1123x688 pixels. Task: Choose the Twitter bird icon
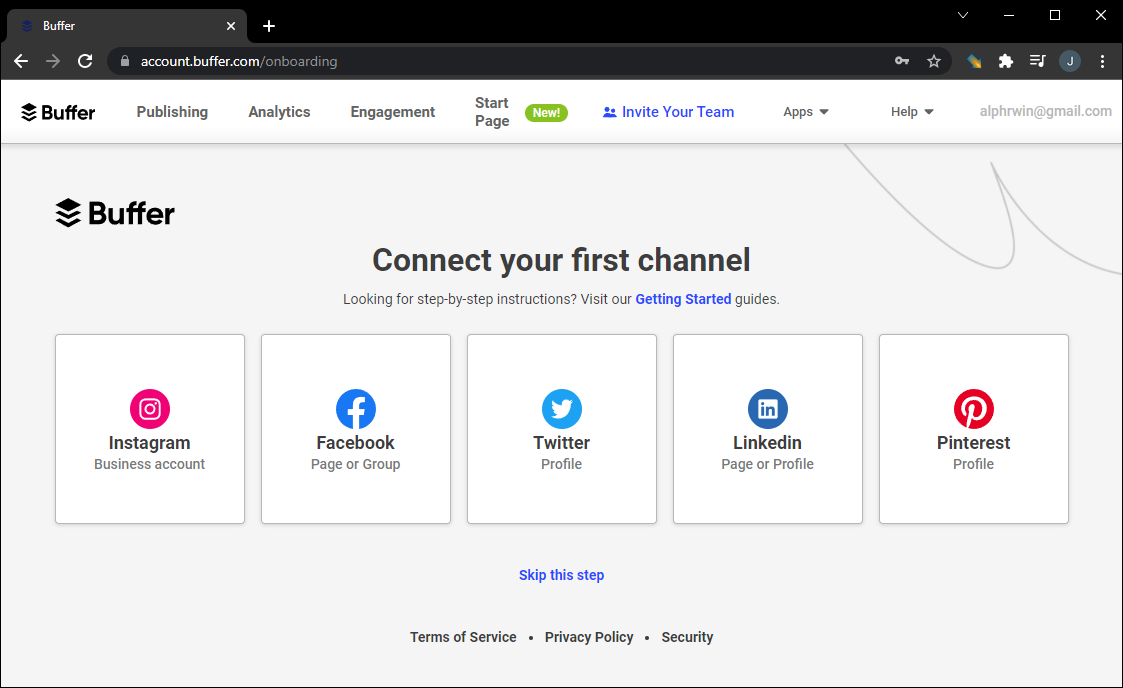tap(562, 409)
